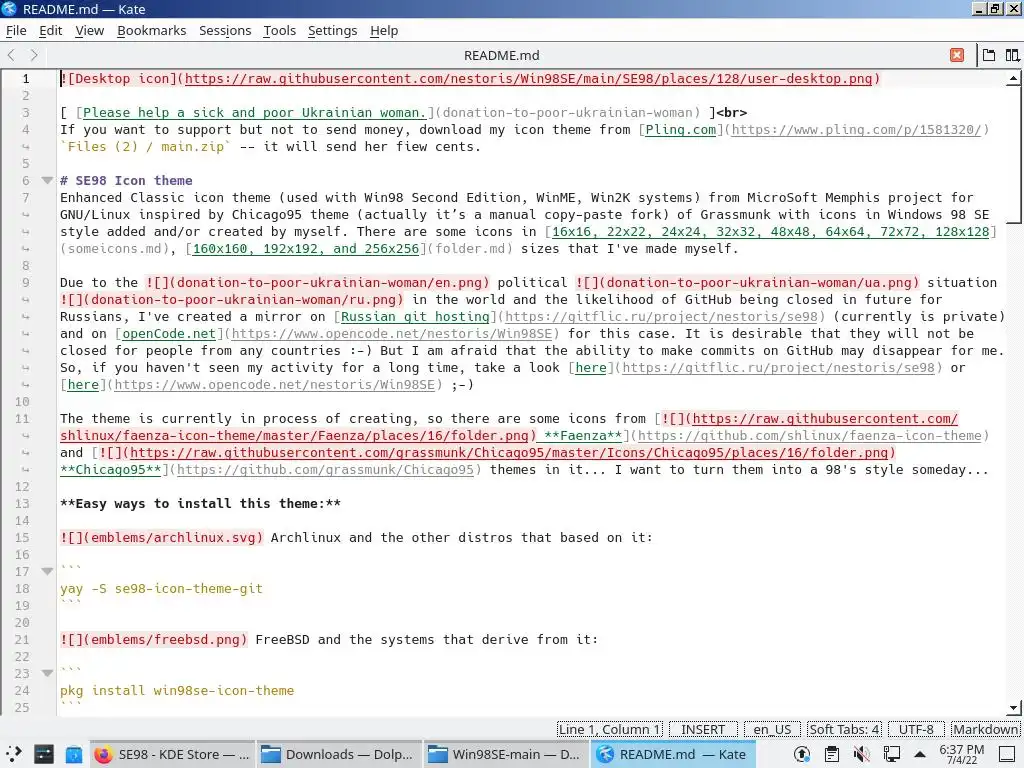Select the README.md tab
Viewport: 1024px width, 768px height.
point(502,56)
